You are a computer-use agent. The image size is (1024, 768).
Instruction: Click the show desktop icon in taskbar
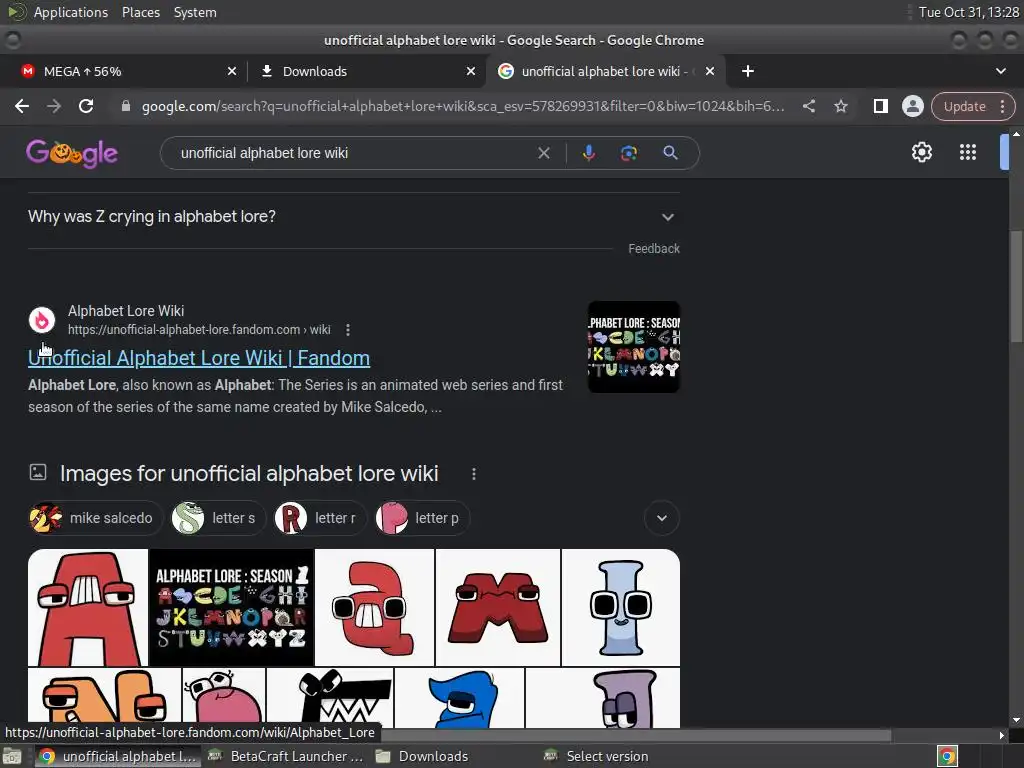[12, 756]
